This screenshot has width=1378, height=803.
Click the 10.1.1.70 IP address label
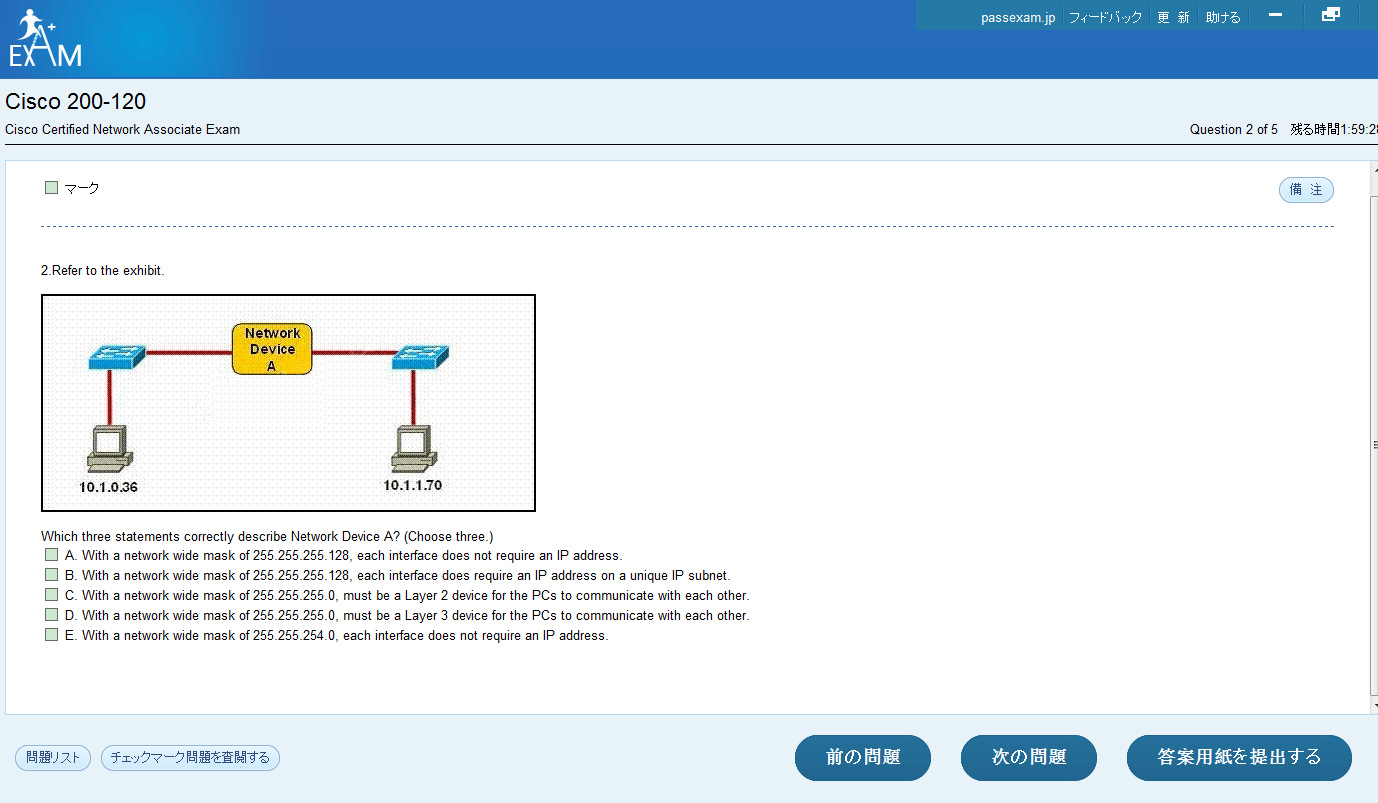[x=413, y=486]
